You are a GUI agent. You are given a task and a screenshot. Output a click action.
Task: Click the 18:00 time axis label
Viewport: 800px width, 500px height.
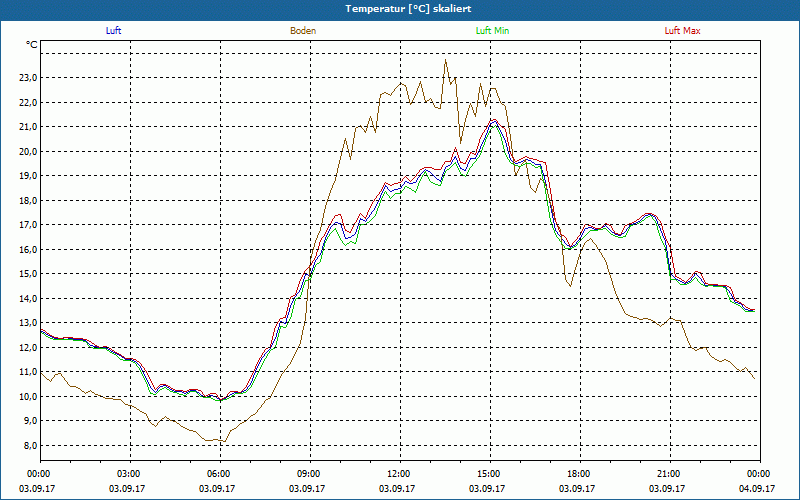(580, 474)
